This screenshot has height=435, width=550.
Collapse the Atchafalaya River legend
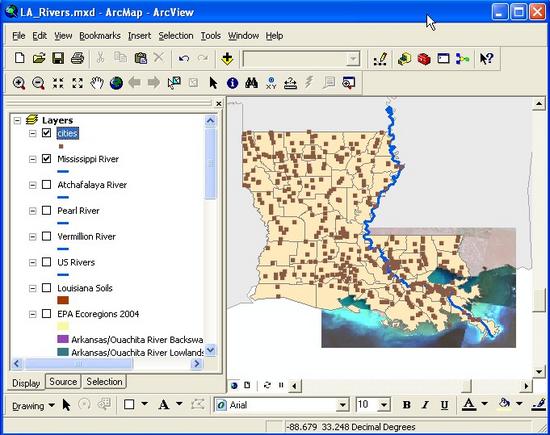(32, 185)
